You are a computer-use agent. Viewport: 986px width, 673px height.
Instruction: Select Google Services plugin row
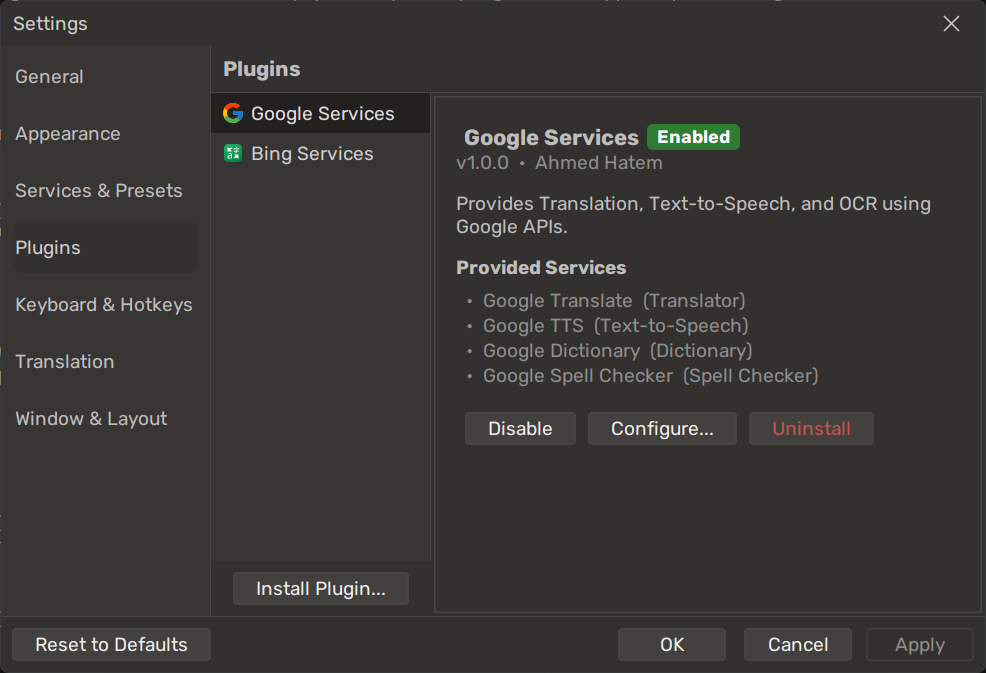(x=321, y=113)
